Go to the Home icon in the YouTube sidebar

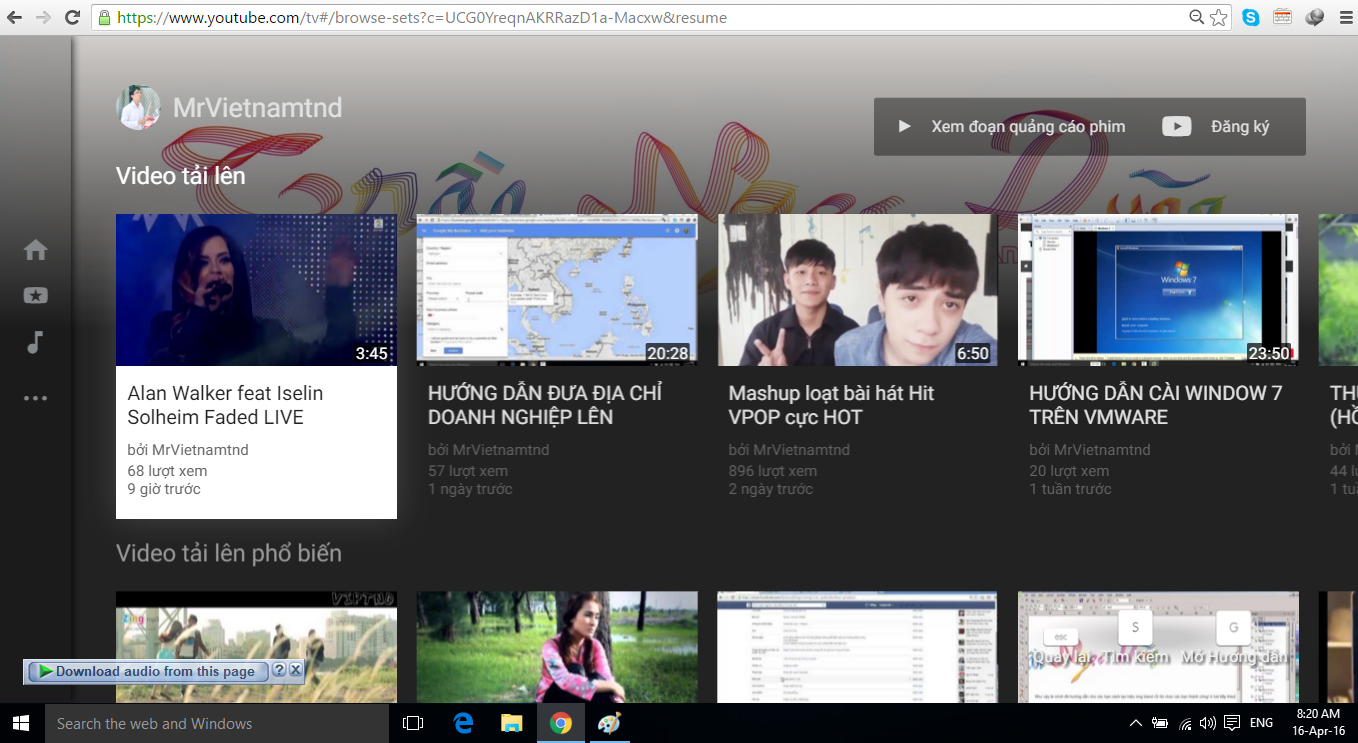[x=36, y=250]
